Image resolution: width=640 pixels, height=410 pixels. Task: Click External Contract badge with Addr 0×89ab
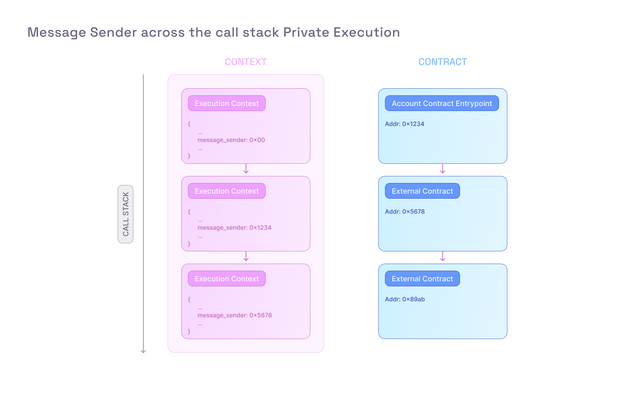(422, 279)
